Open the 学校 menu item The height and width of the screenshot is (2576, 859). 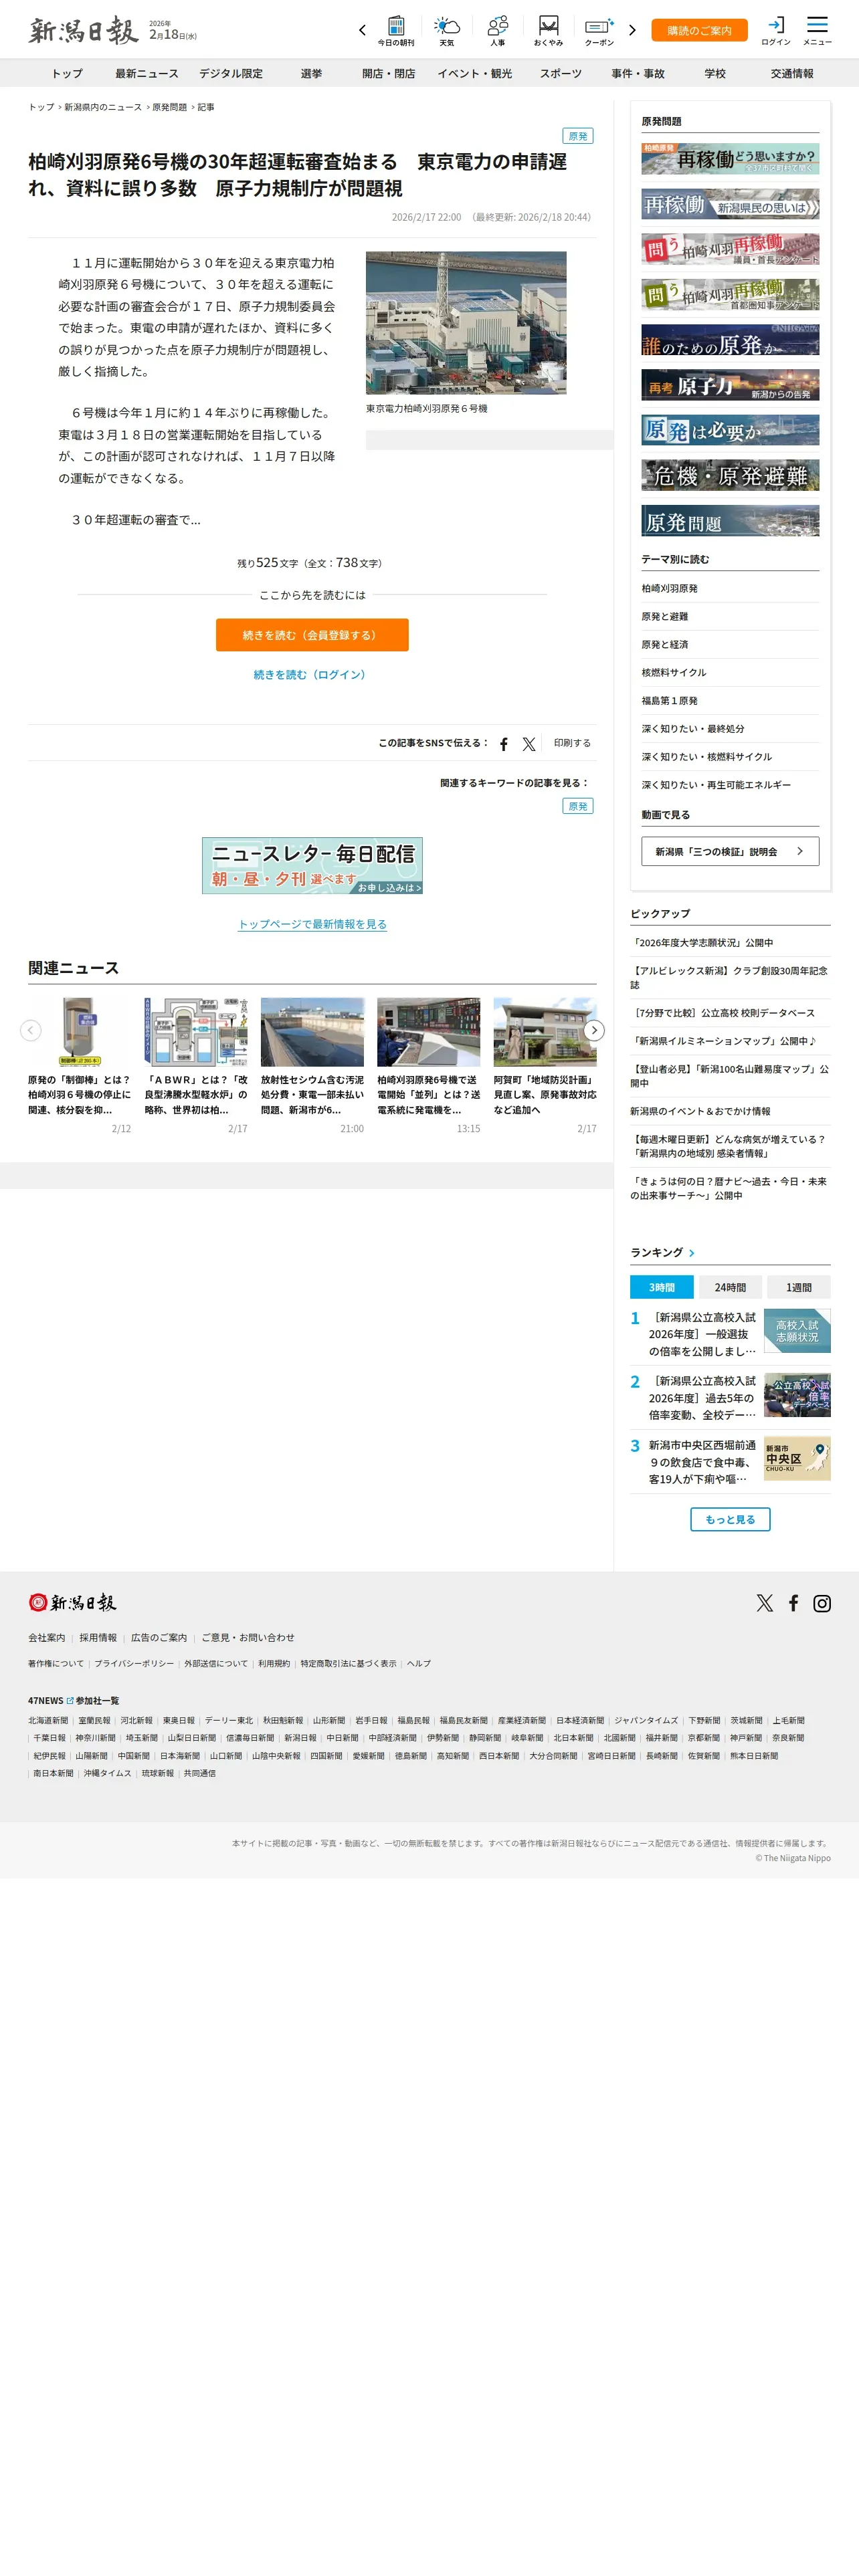[x=715, y=73]
